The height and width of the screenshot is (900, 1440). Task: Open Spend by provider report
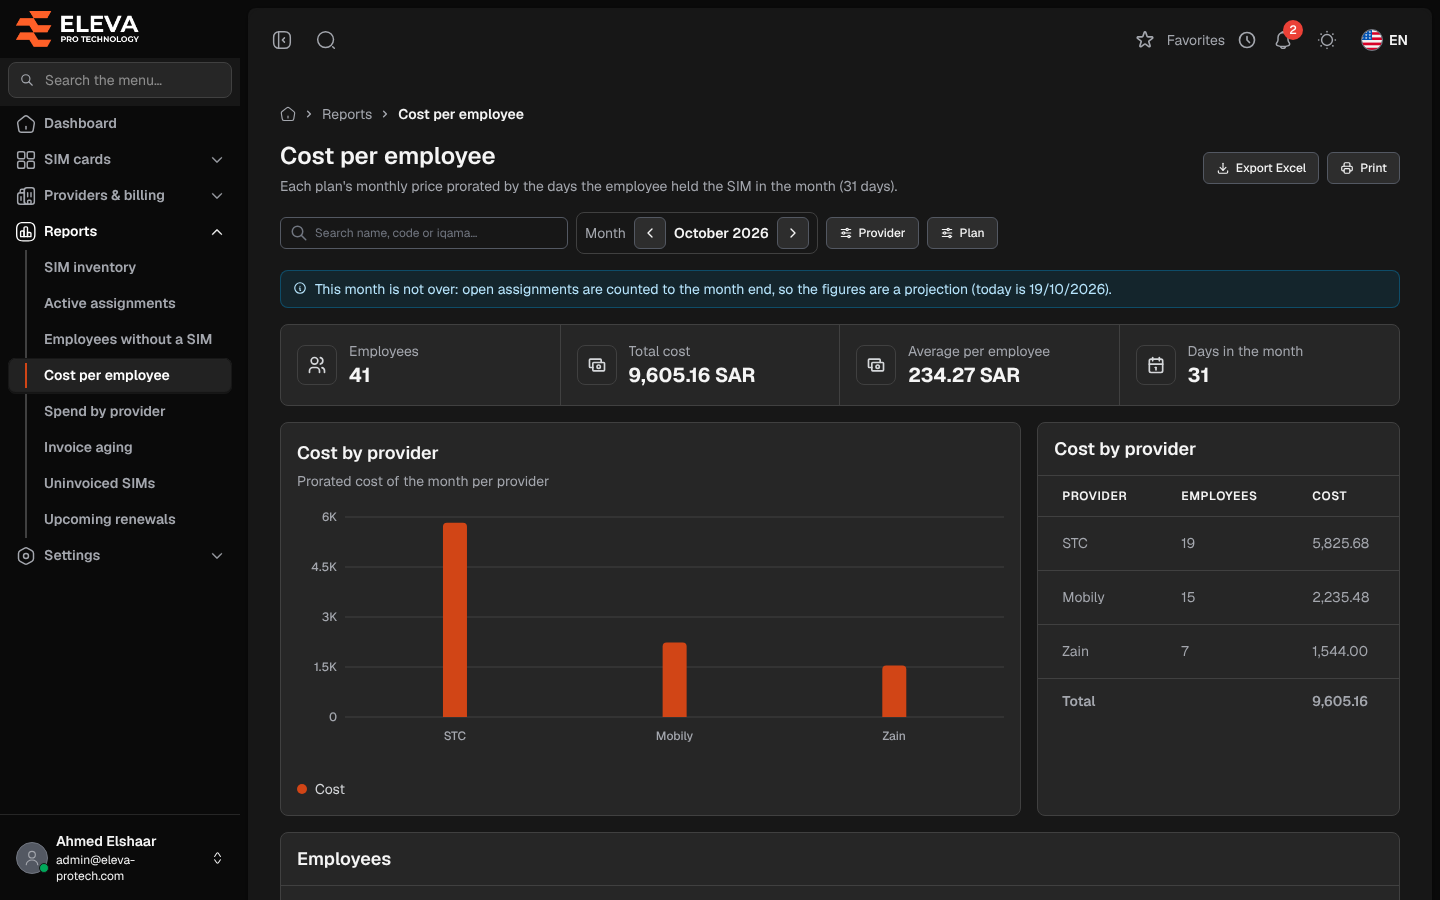pos(105,411)
